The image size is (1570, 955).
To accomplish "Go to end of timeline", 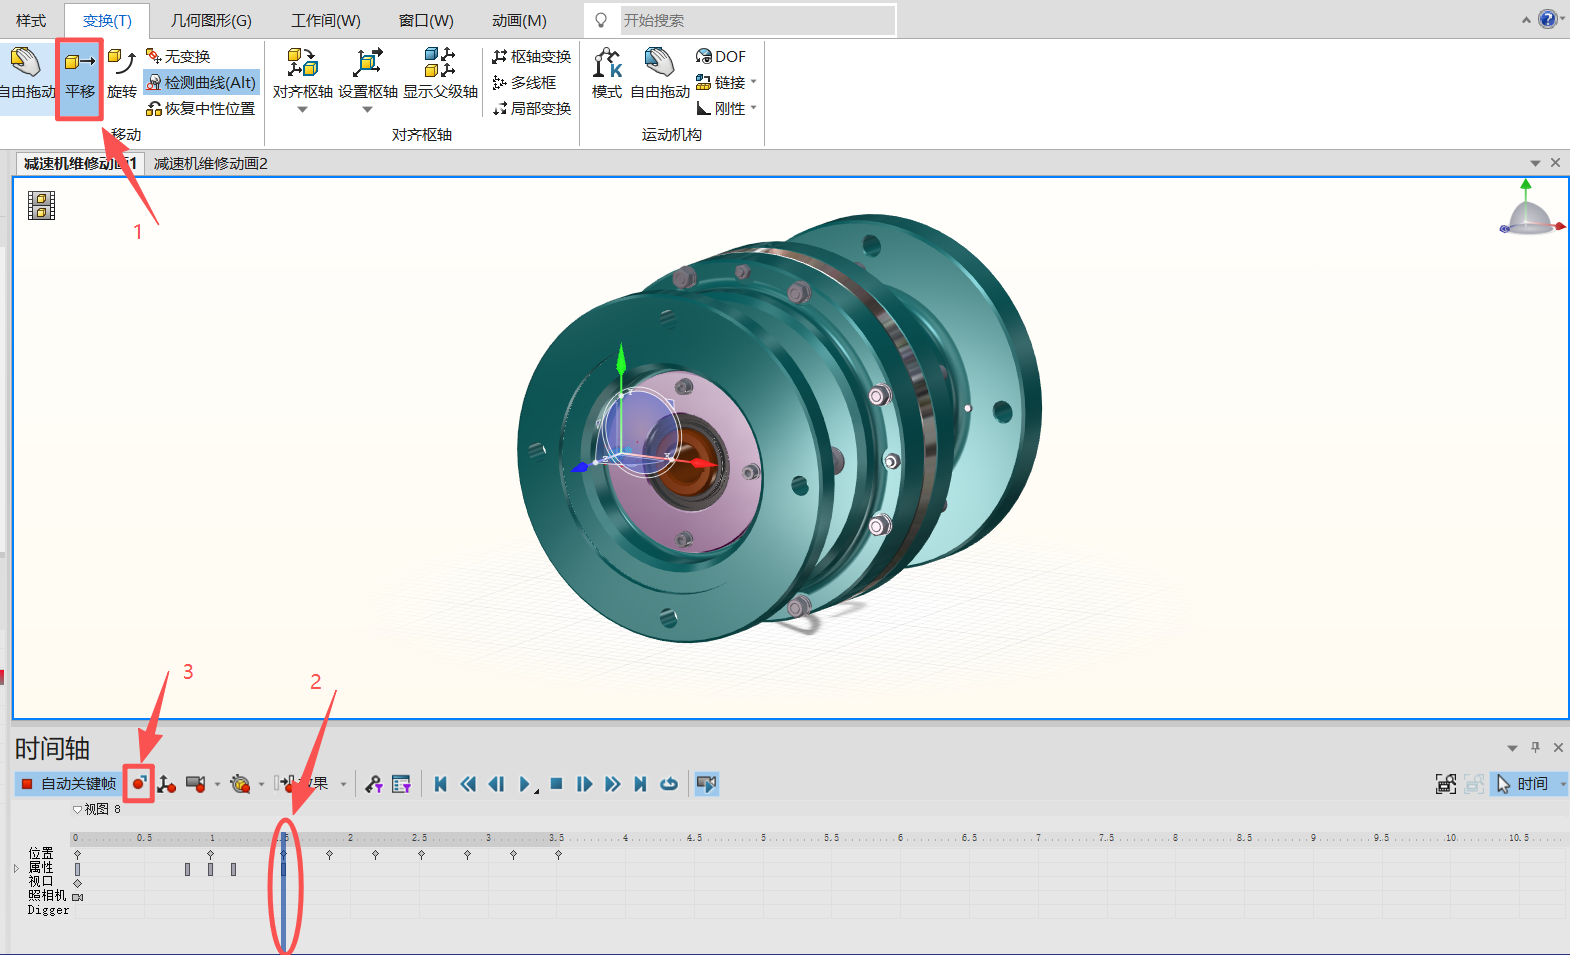I will tap(641, 784).
